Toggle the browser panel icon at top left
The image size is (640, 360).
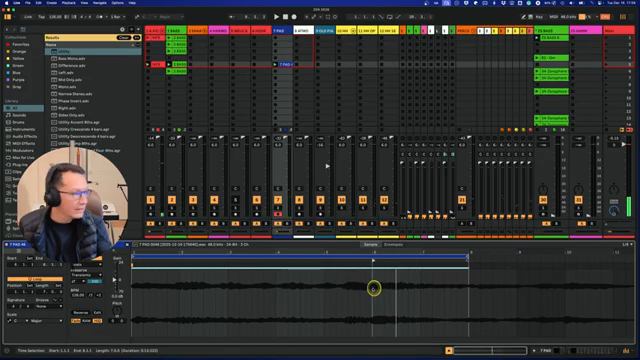(x=8, y=17)
